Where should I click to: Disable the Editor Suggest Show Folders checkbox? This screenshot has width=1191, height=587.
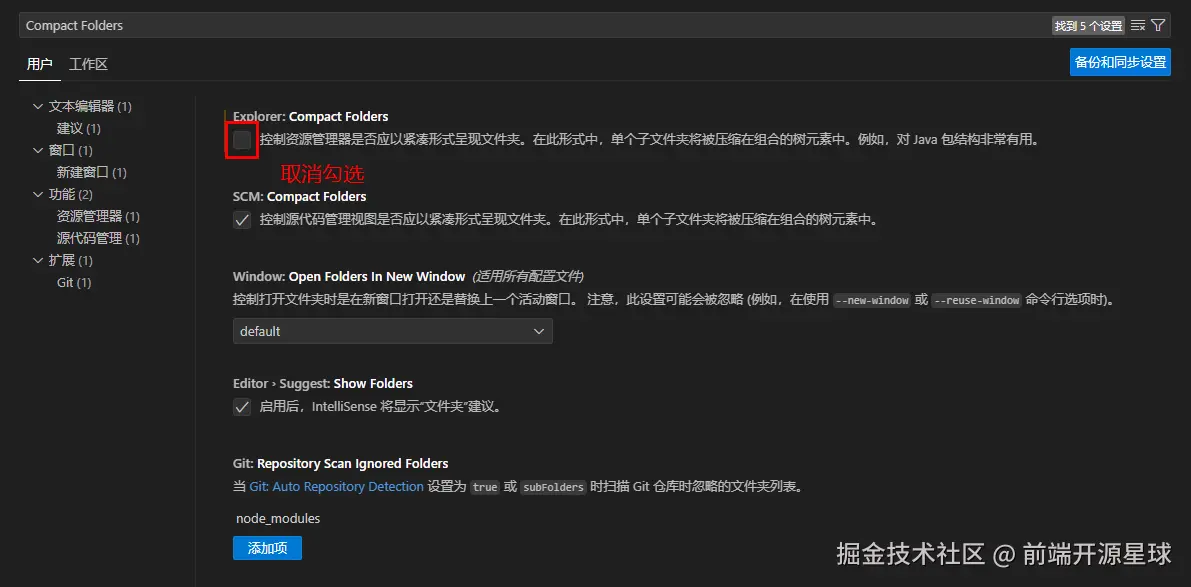tap(241, 407)
